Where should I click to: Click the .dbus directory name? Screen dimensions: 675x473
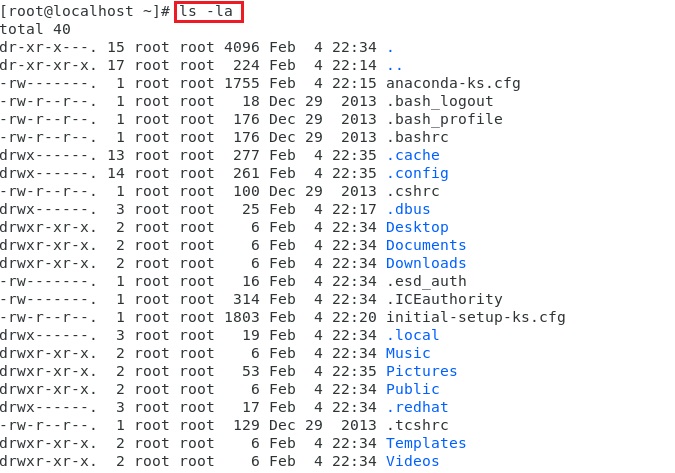(408, 209)
